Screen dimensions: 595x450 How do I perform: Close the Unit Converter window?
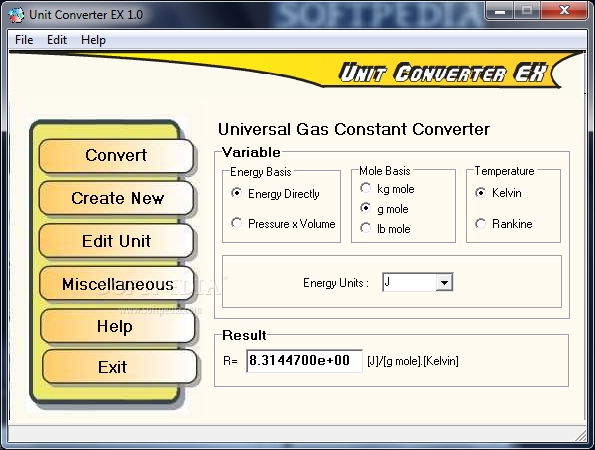[x=564, y=11]
